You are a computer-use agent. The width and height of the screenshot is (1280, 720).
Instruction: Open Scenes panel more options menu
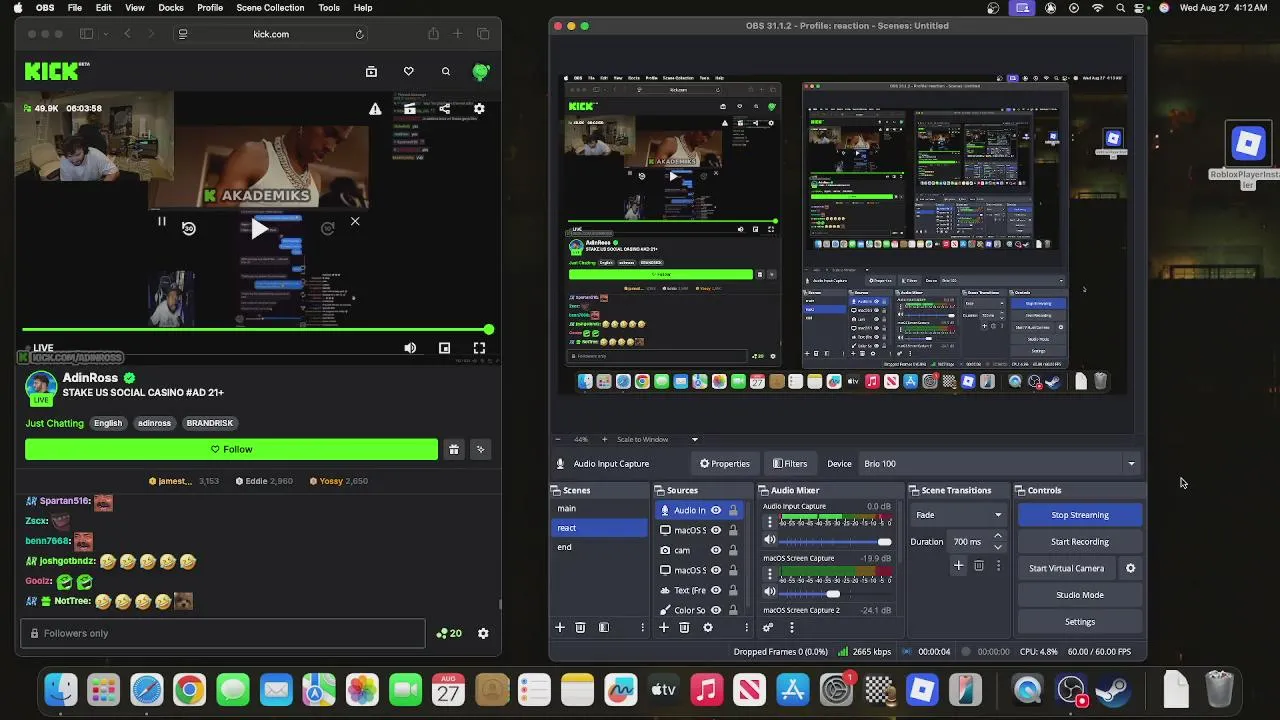[642, 627]
